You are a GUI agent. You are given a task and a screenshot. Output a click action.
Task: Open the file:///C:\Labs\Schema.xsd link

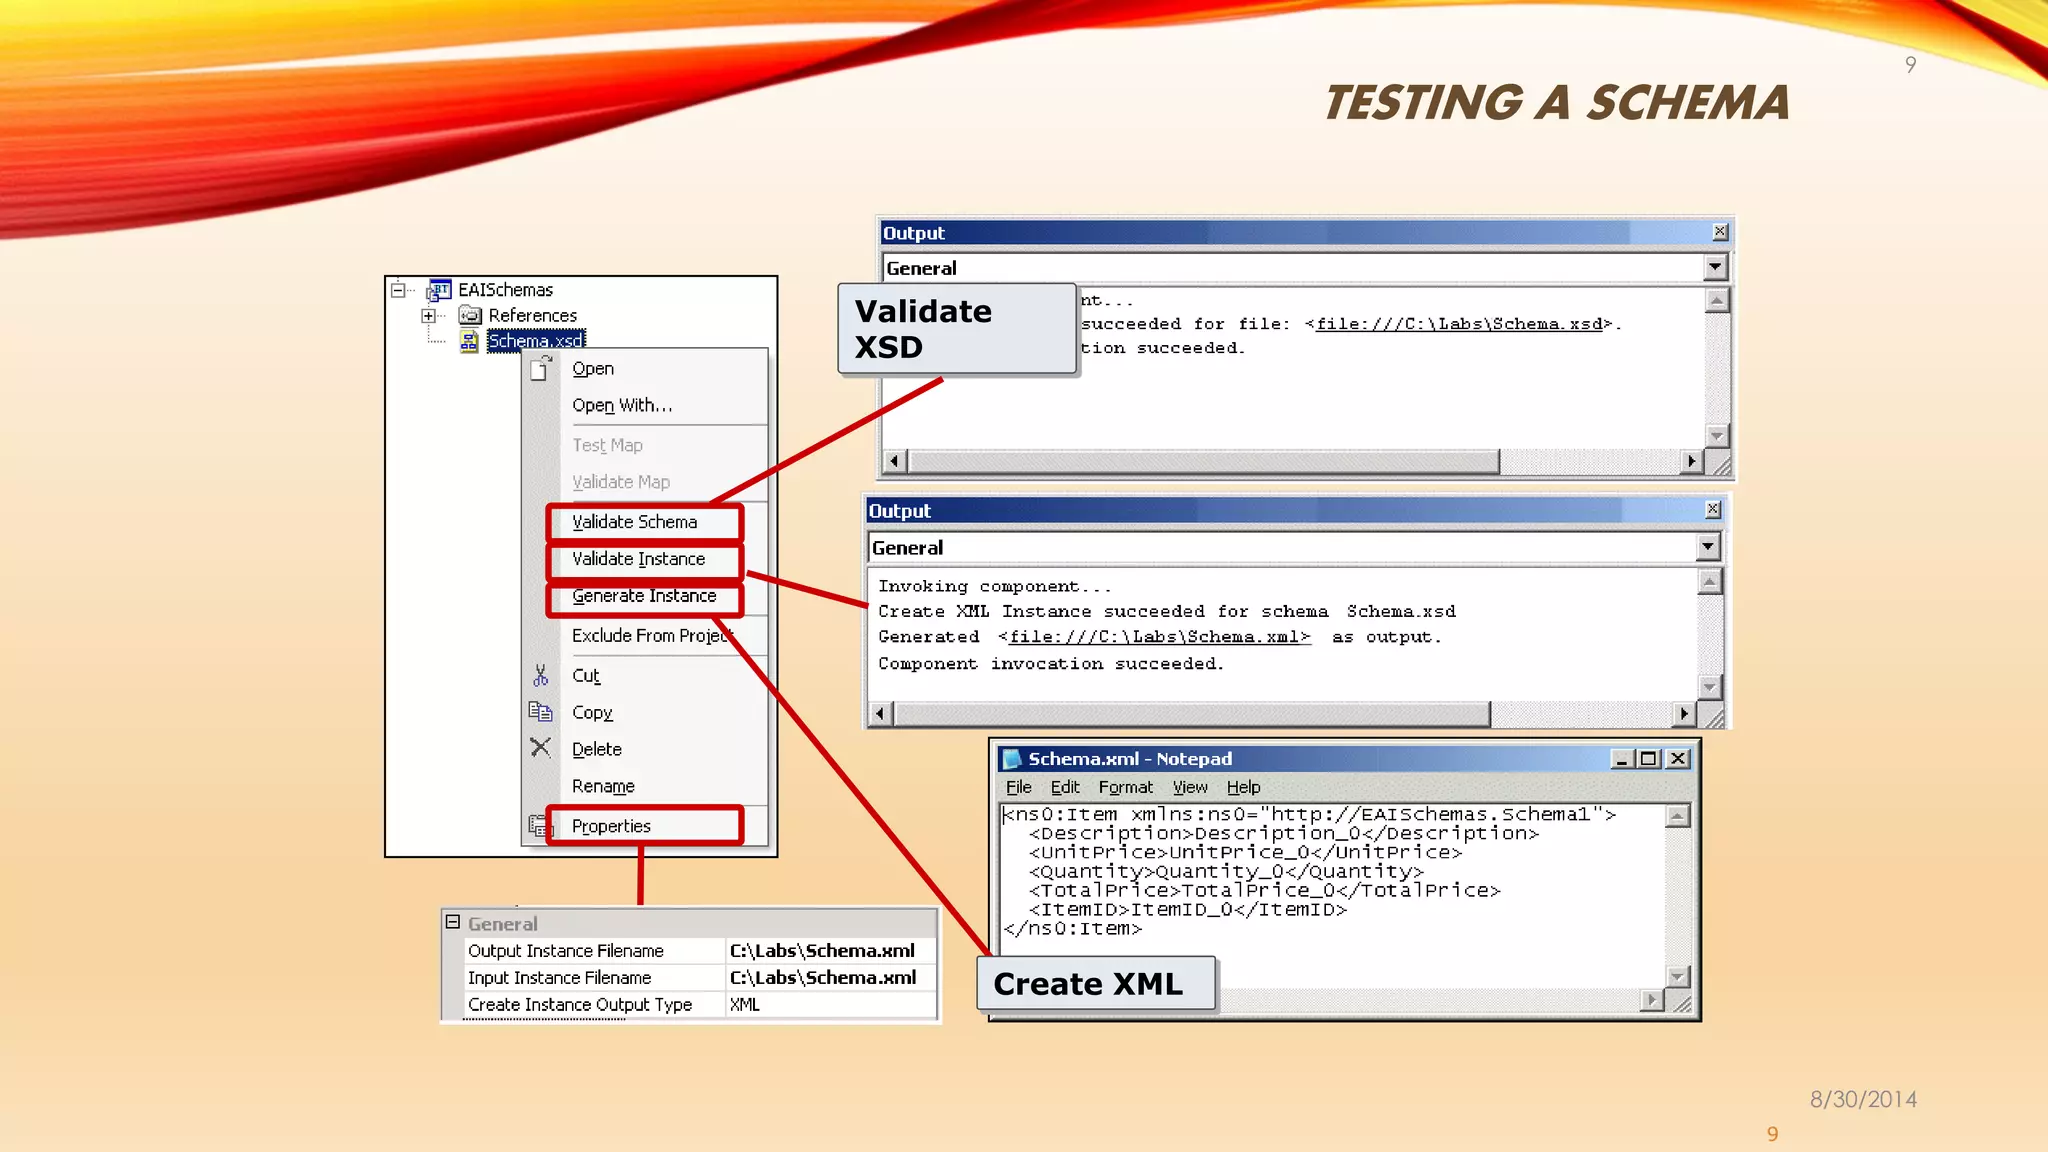click(1459, 324)
